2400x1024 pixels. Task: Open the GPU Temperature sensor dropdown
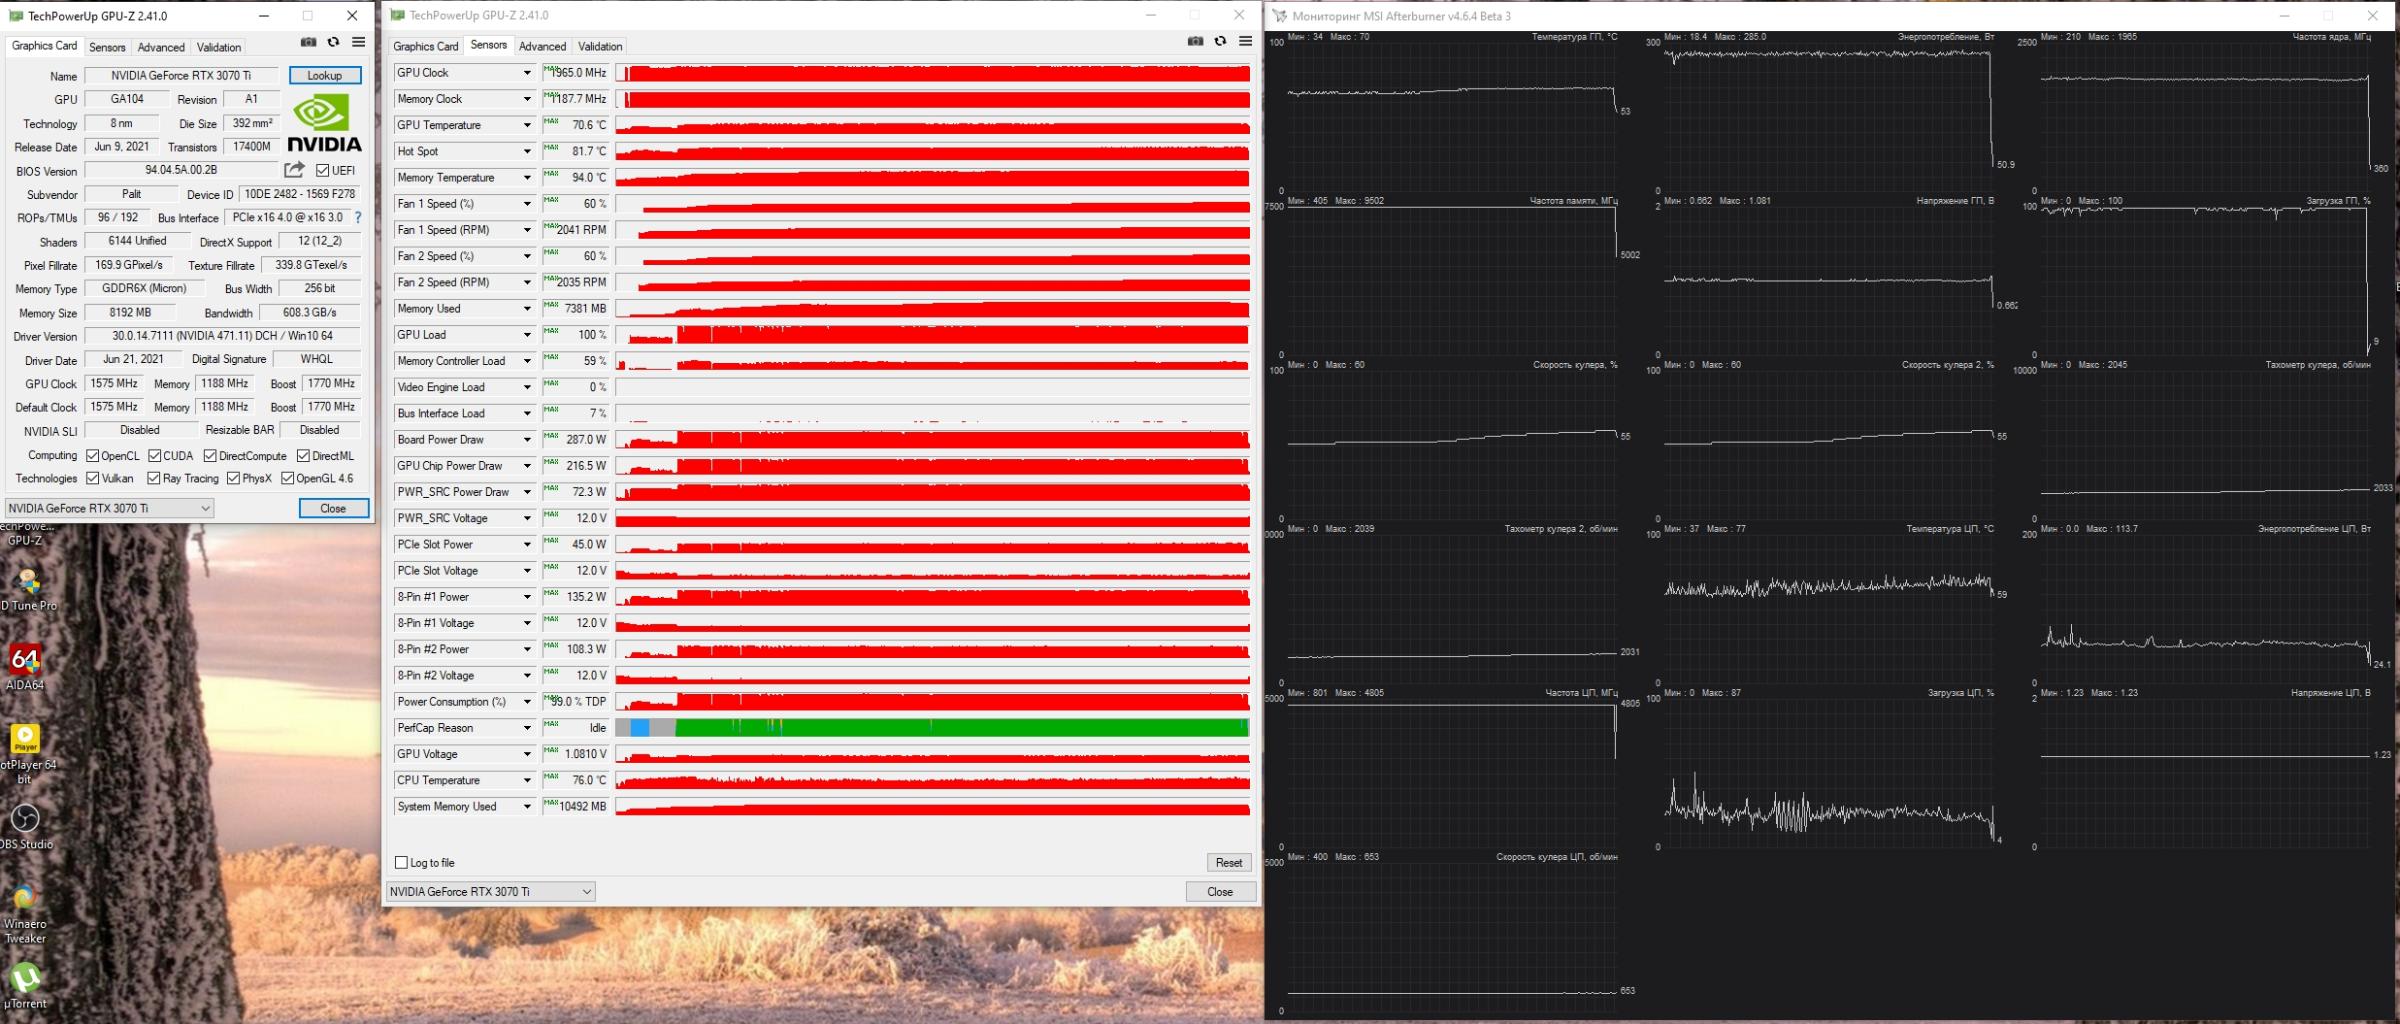(x=527, y=125)
